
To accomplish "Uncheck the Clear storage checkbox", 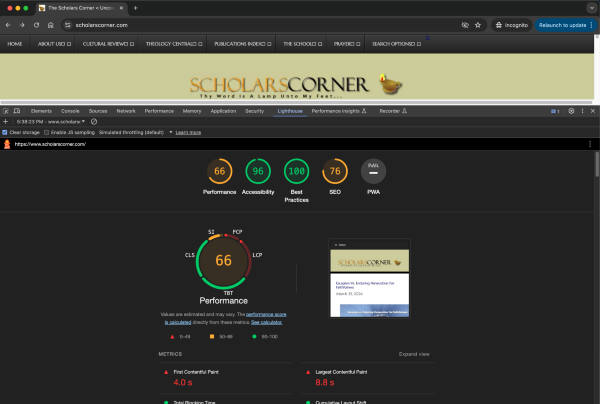I will [5, 132].
